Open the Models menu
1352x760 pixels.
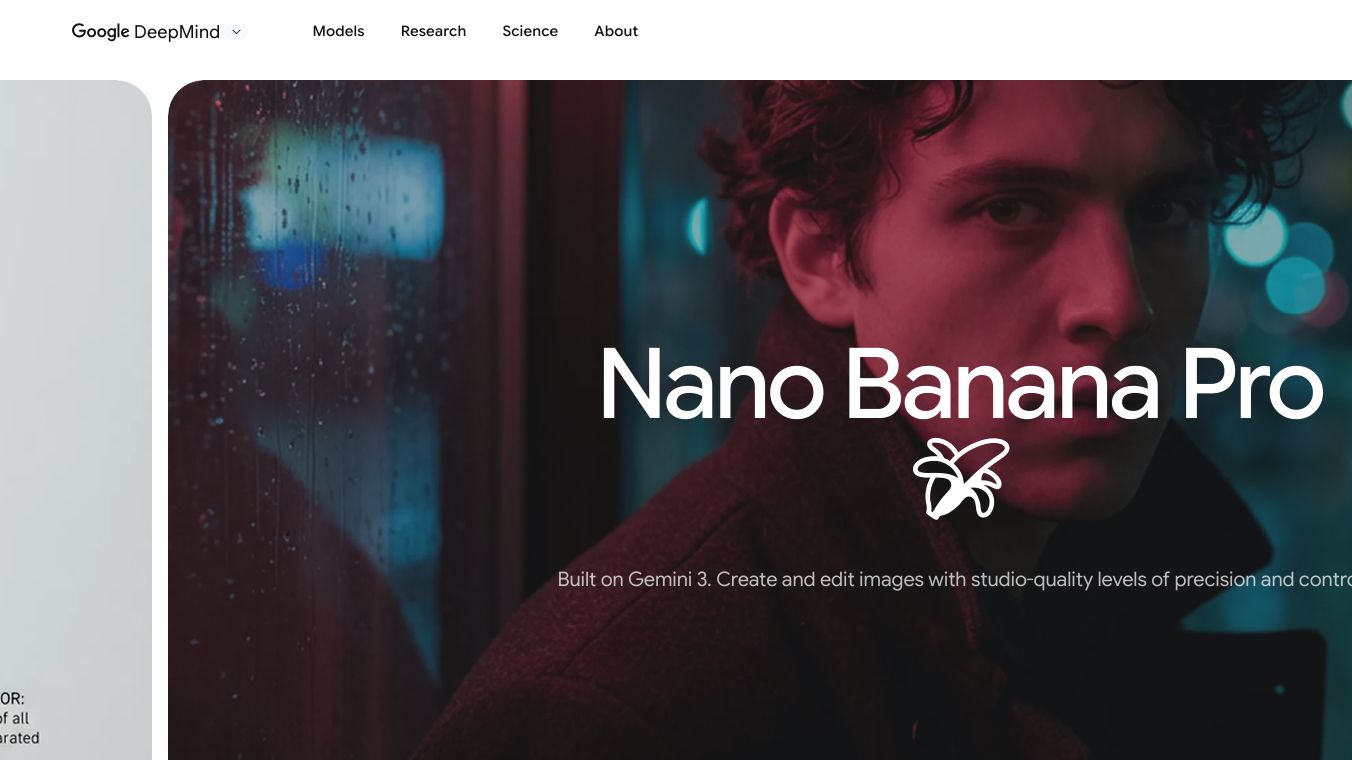click(338, 31)
